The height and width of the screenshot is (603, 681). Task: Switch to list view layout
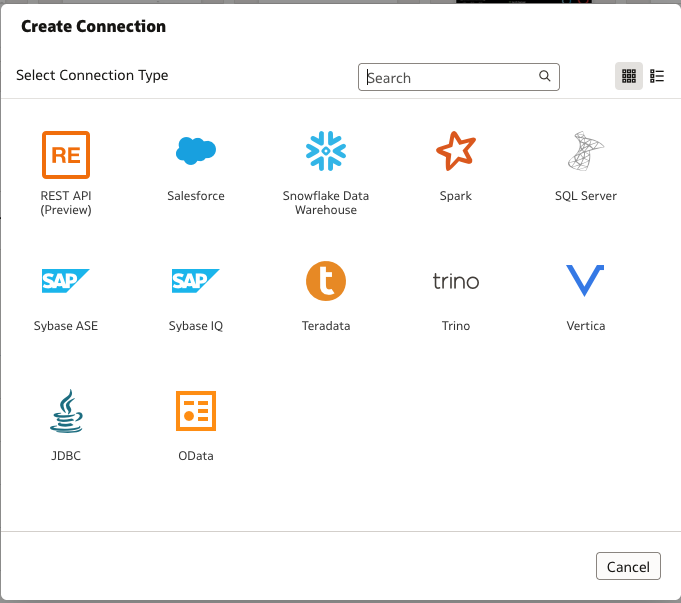pos(657,76)
